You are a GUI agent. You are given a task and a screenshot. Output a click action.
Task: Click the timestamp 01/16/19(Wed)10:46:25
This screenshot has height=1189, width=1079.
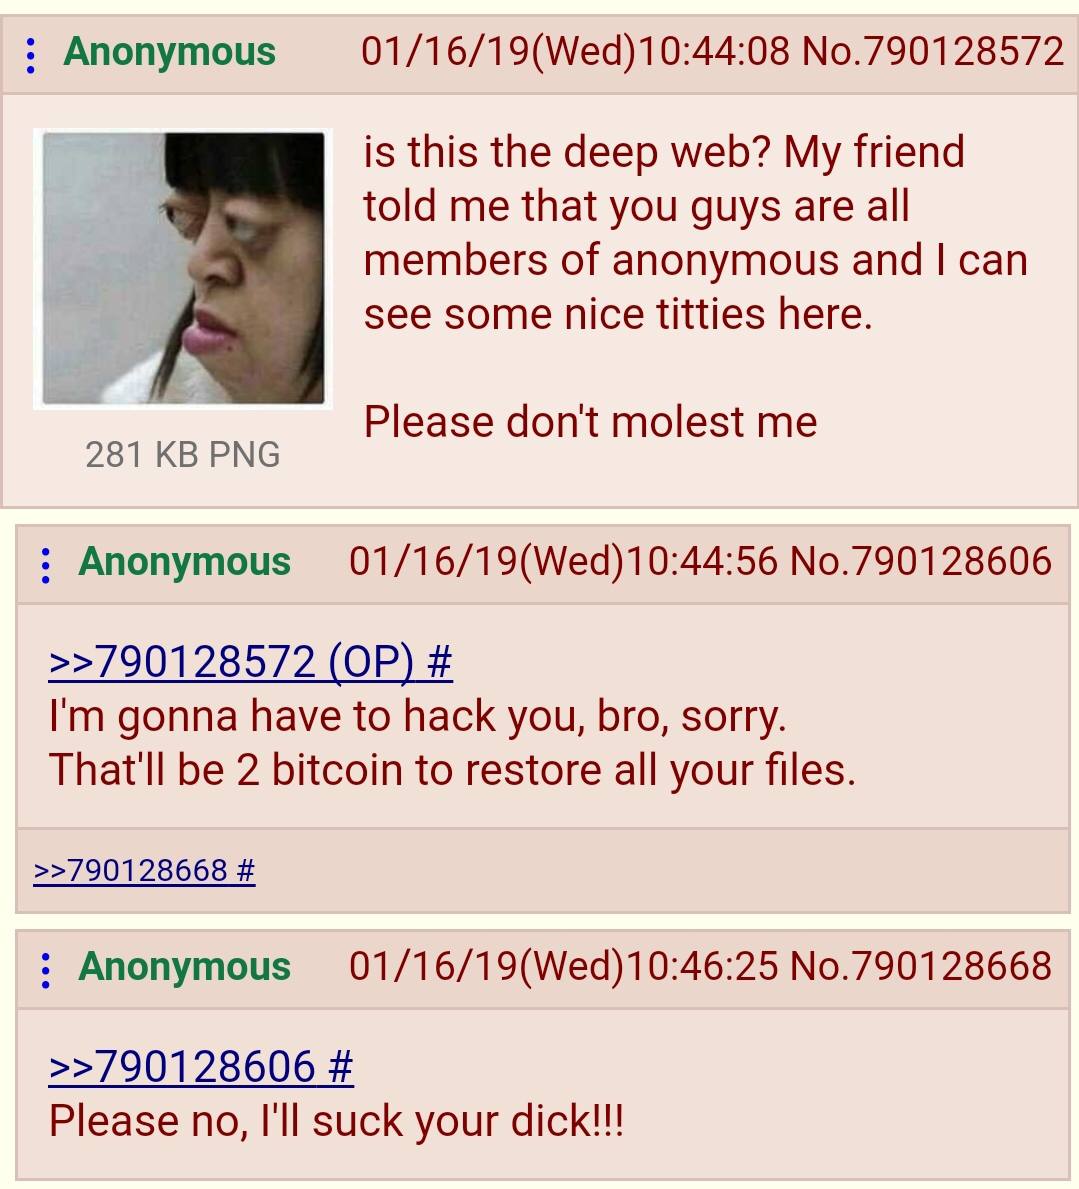click(563, 965)
